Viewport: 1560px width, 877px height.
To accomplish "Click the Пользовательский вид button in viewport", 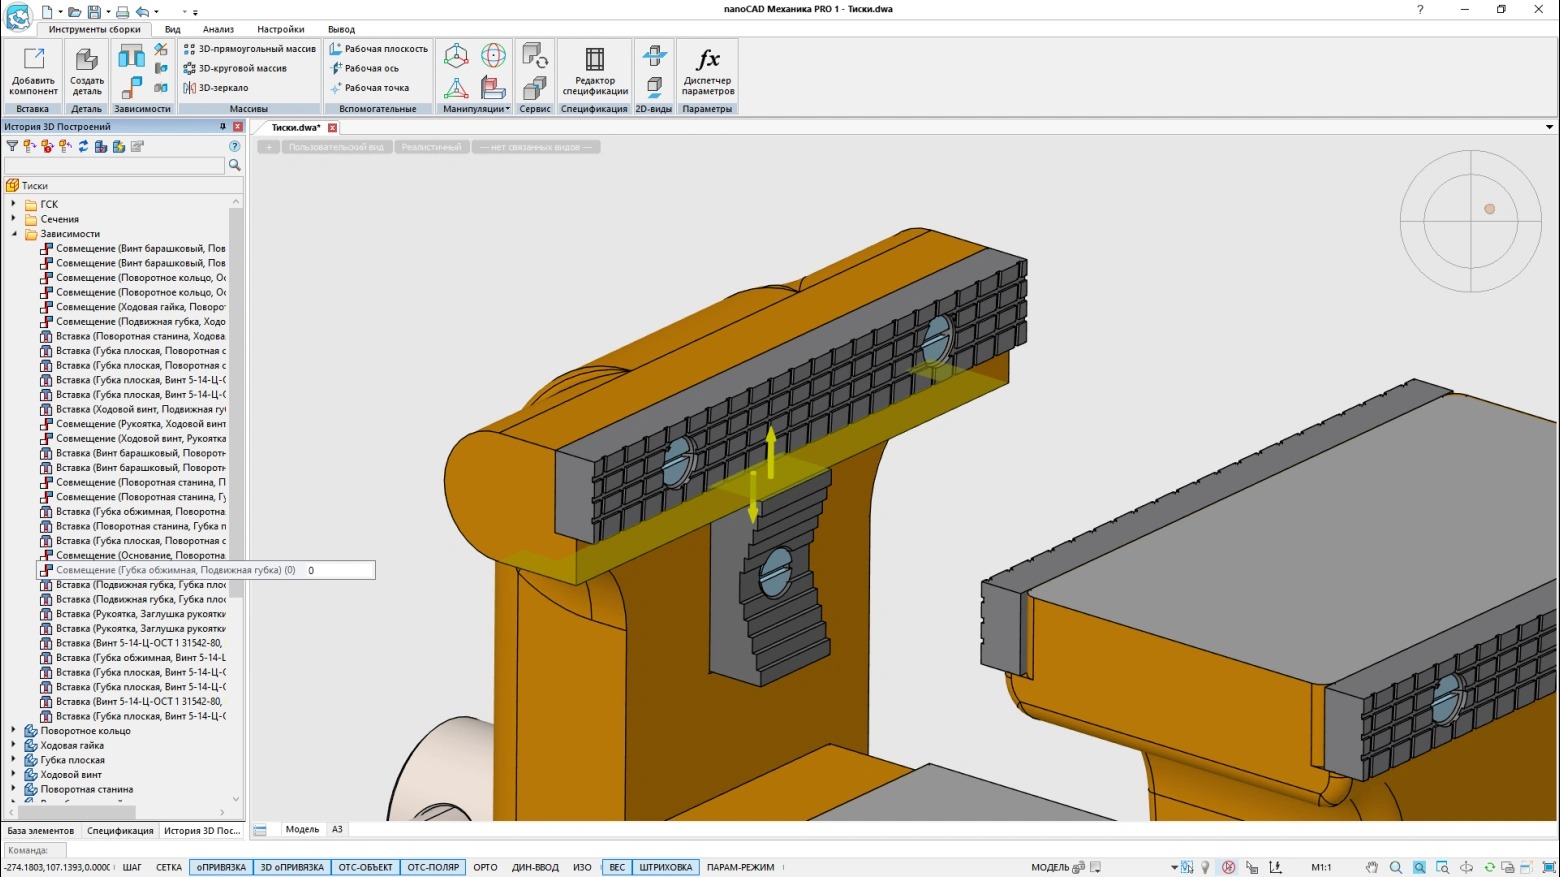I will [336, 147].
